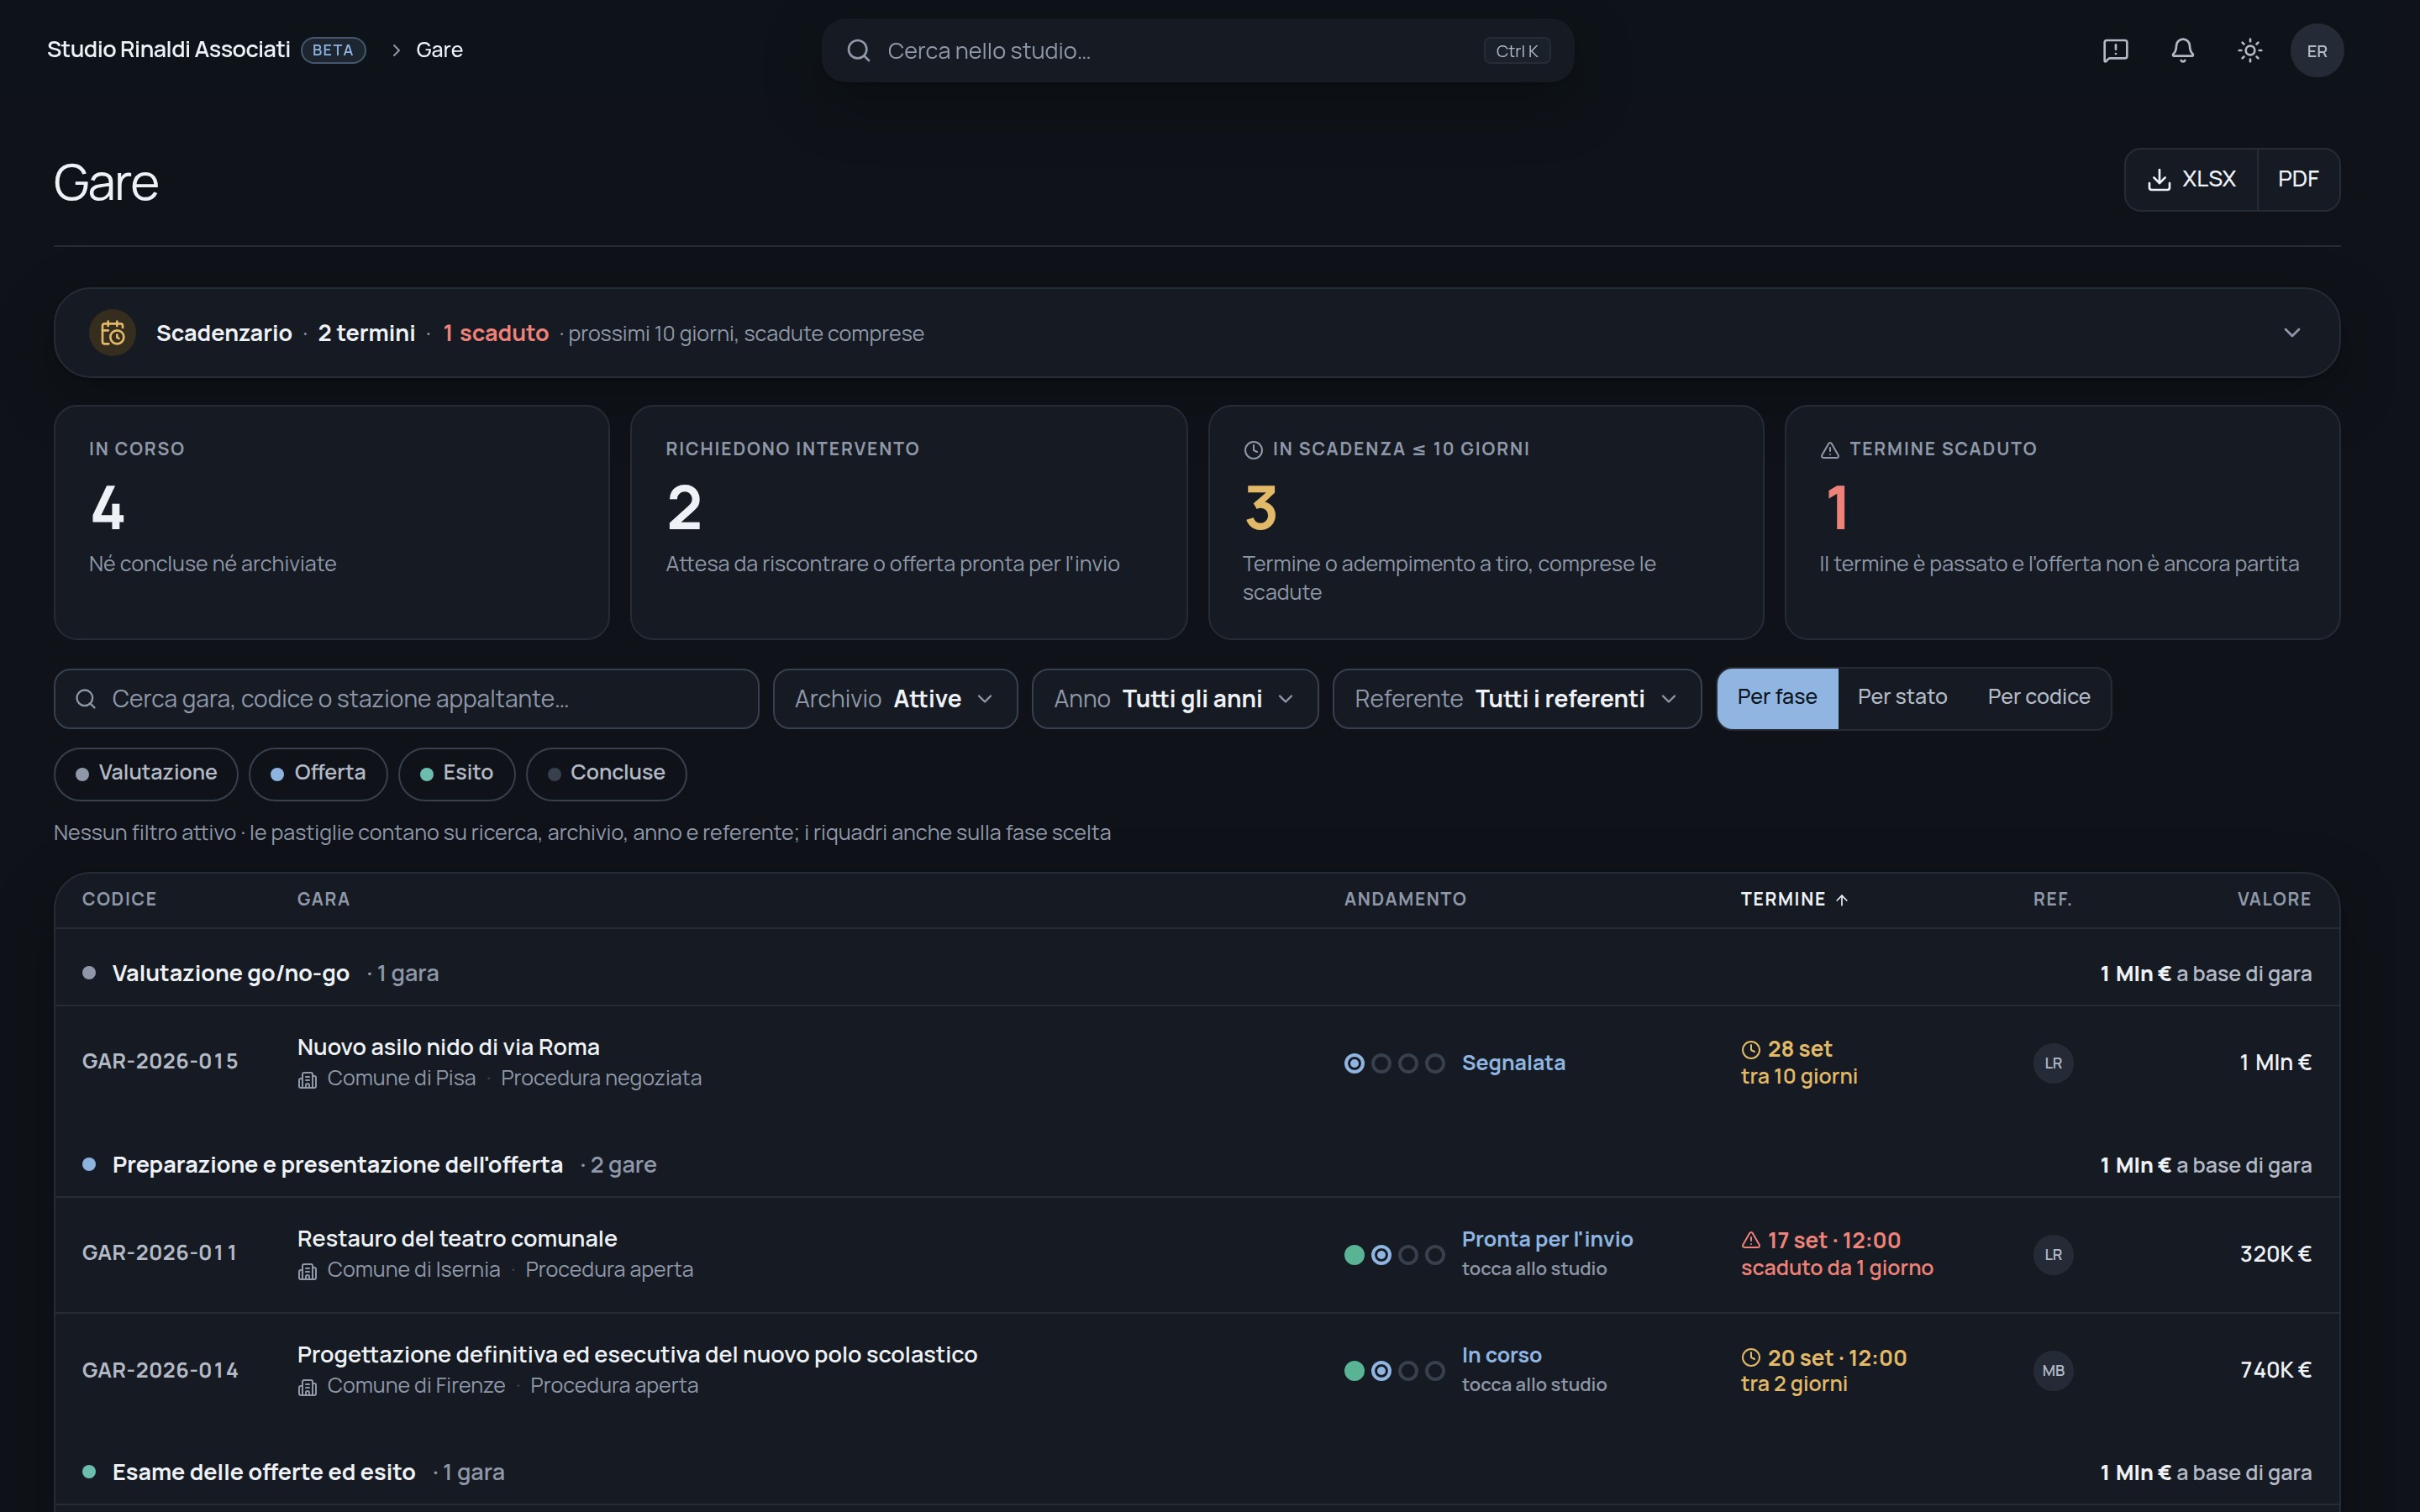The height and width of the screenshot is (1512, 2420).
Task: Switch to the Per stato grouping tab
Action: point(1902,698)
